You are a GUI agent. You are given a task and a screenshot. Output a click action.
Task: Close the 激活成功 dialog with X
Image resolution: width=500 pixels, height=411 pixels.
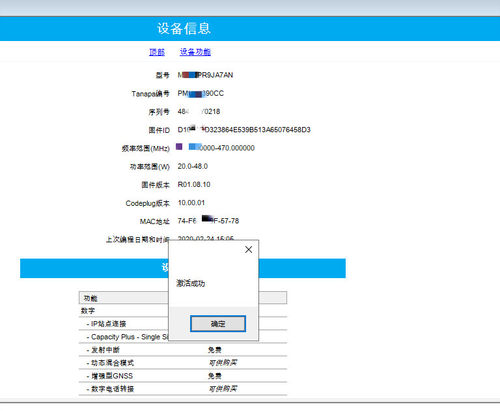pyautogui.click(x=248, y=250)
